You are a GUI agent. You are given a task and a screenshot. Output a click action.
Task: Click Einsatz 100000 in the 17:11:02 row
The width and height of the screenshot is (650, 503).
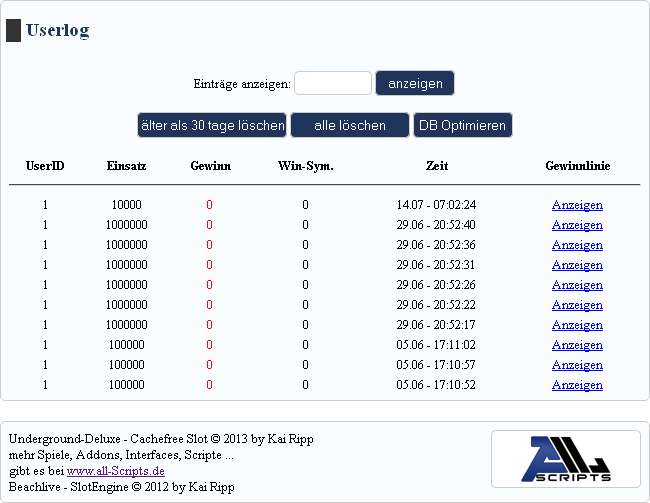tap(126, 345)
